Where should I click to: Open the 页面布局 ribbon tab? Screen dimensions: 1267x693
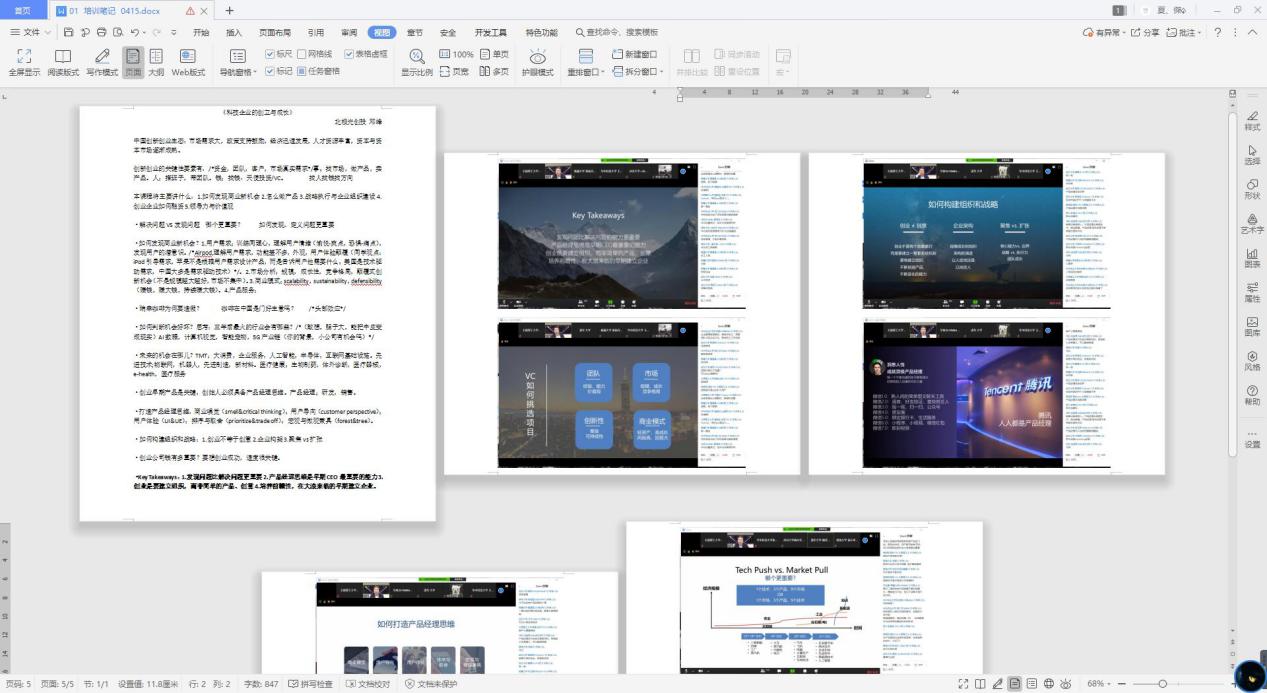click(x=275, y=32)
